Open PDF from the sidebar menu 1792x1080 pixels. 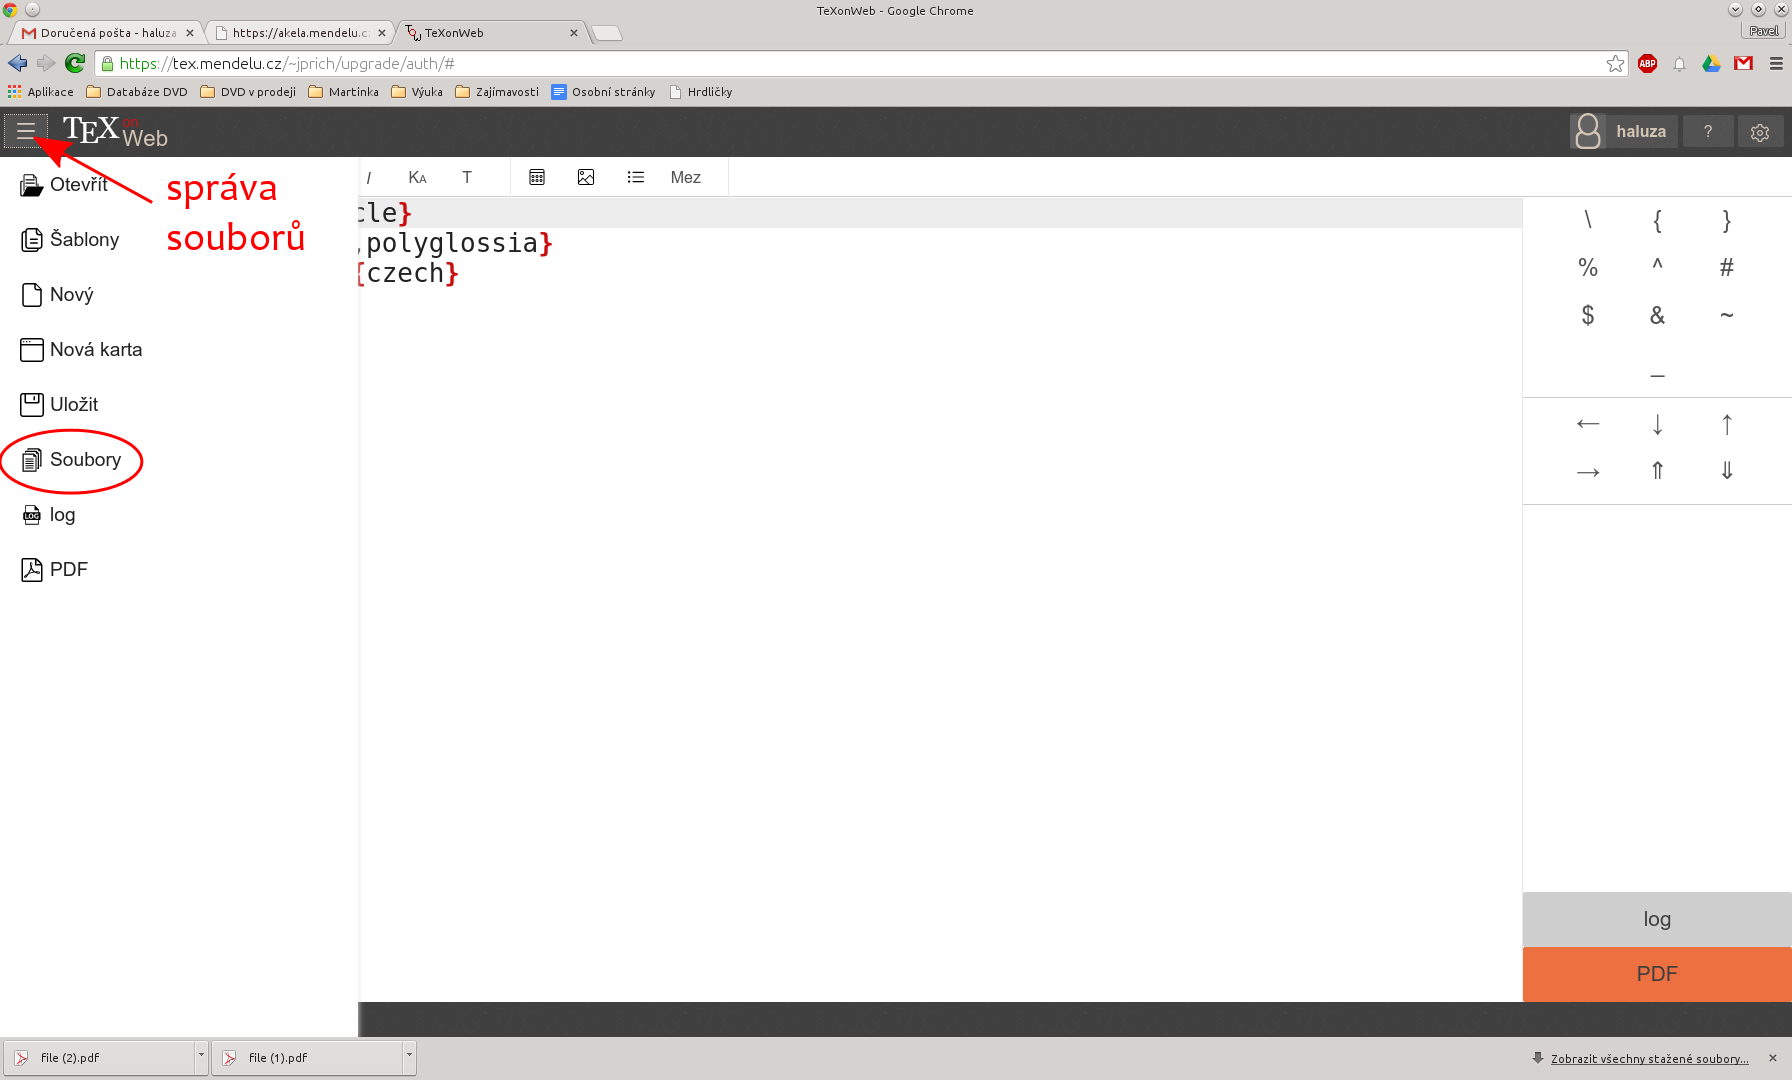[54, 570]
